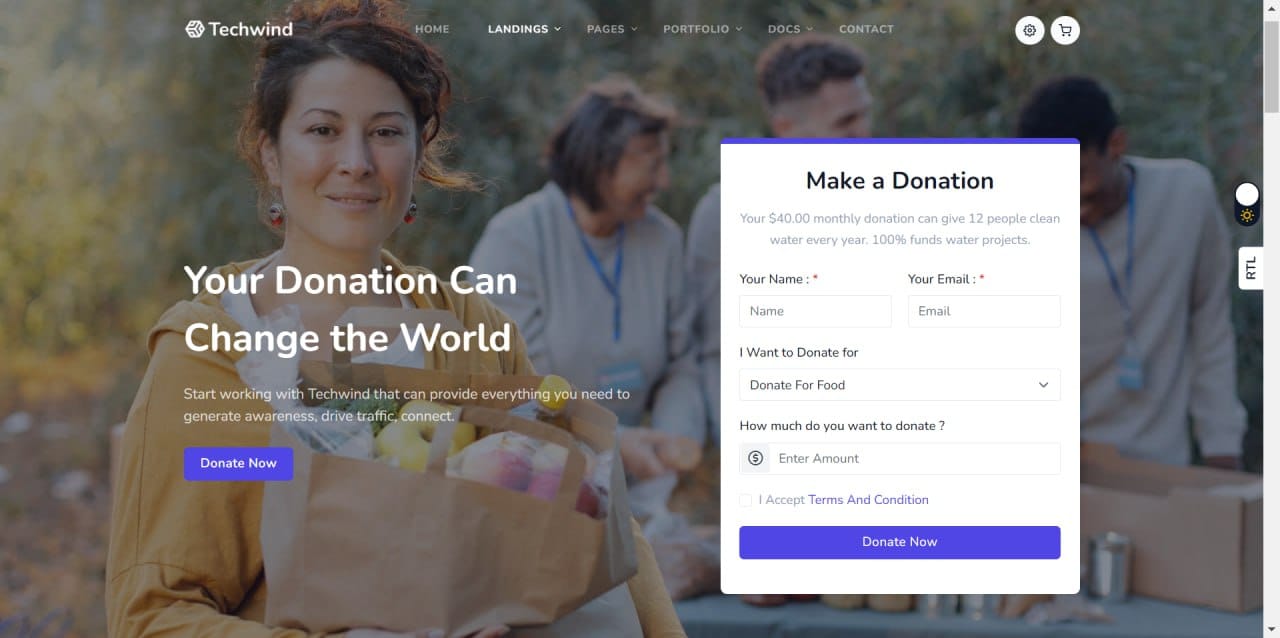Click the hero Donate Now button
Screen dimensions: 1280x638
click(238, 463)
